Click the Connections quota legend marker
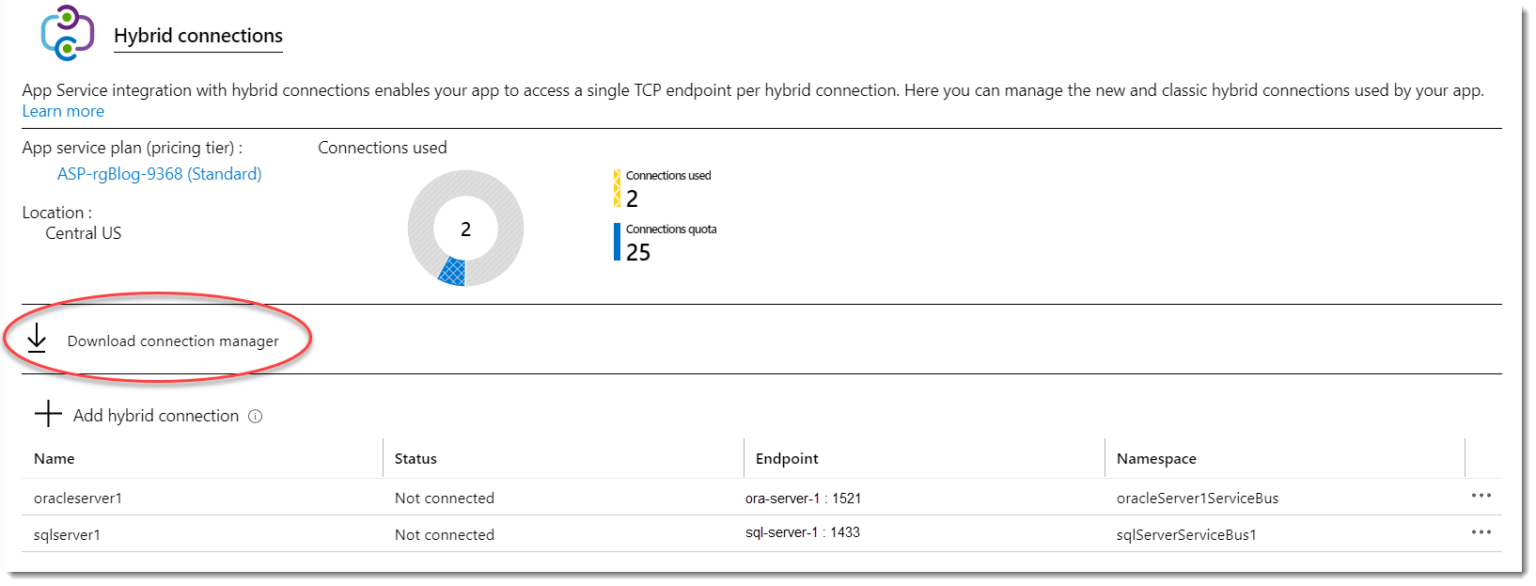This screenshot has height=586, width=1536. pyautogui.click(x=619, y=241)
